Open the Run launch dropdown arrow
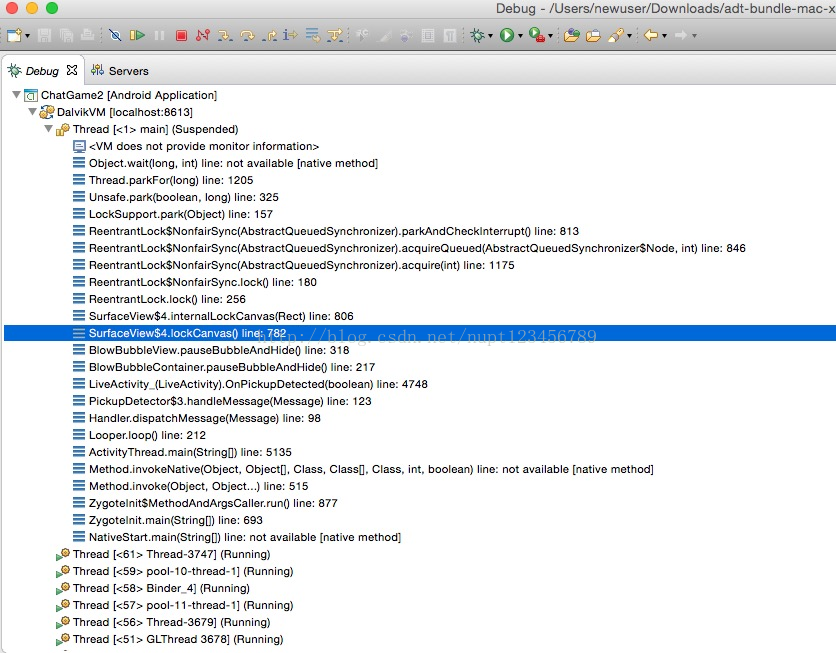Viewport: 836px width, 653px height. [520, 36]
